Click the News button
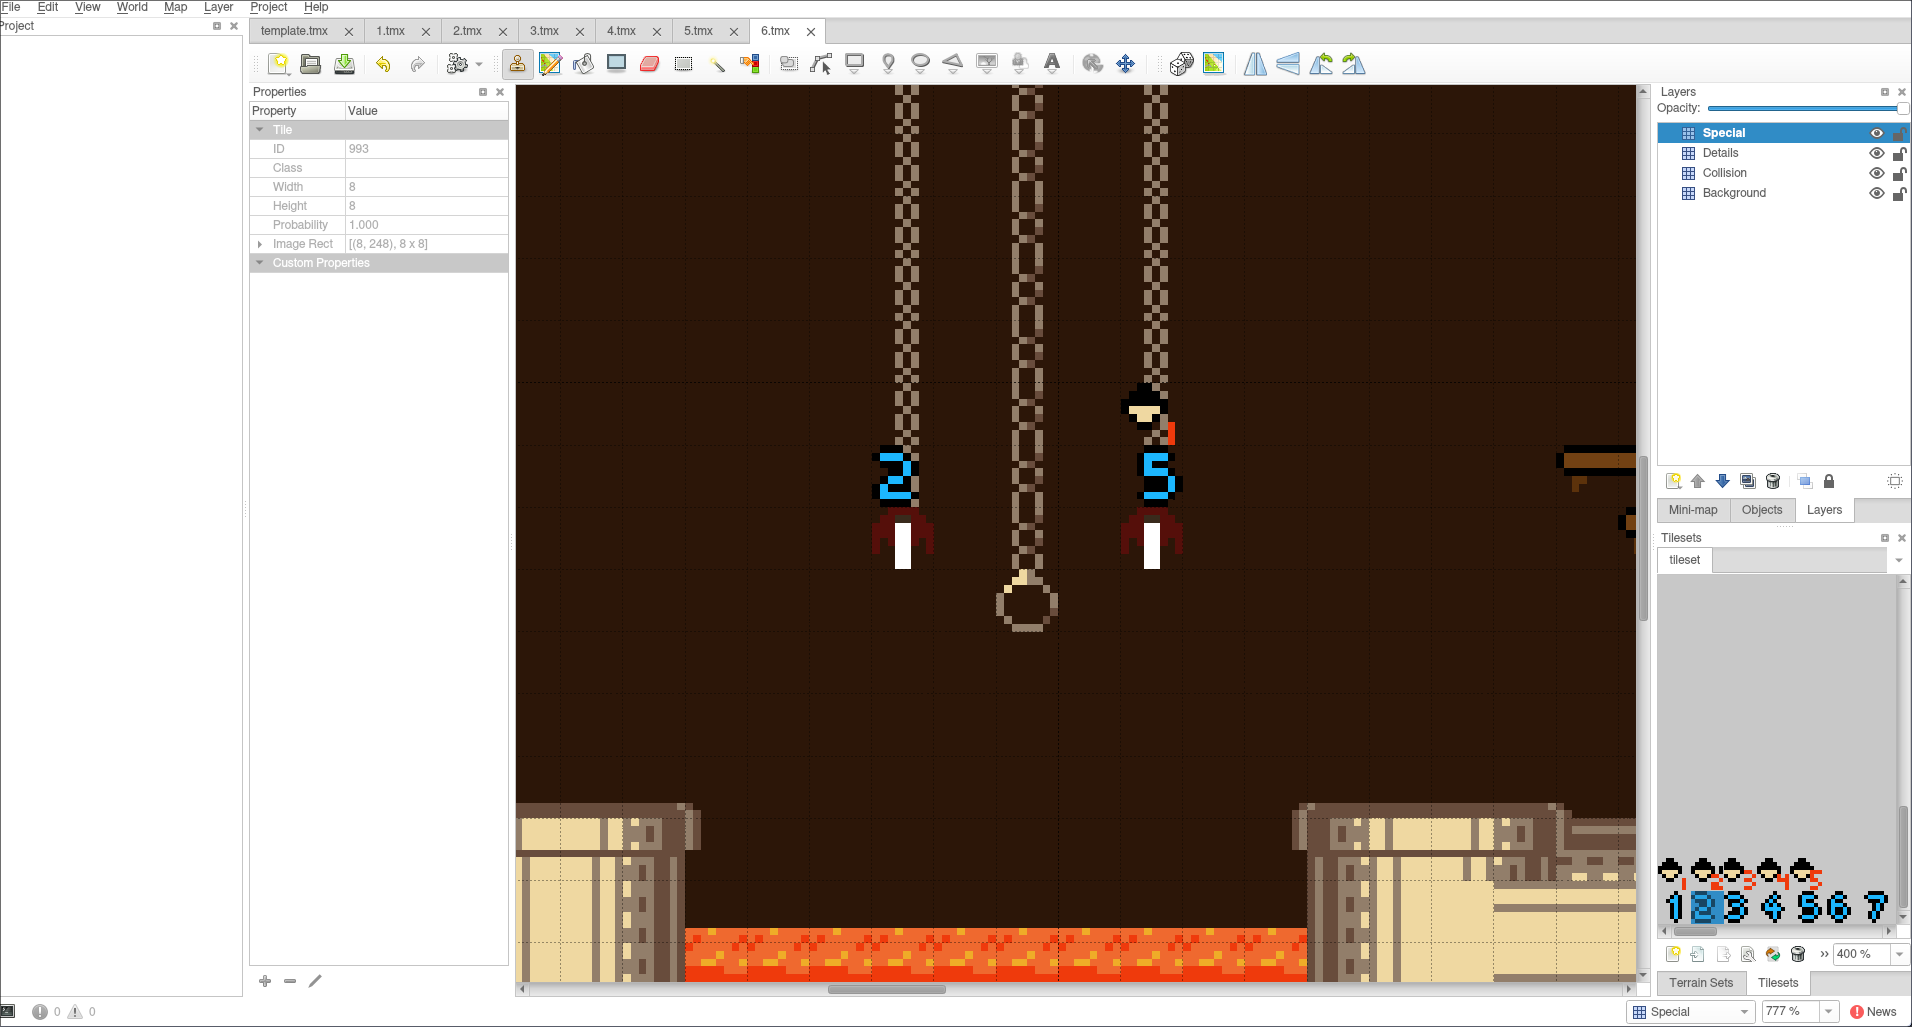The height and width of the screenshot is (1027, 1912). coord(1873,1012)
